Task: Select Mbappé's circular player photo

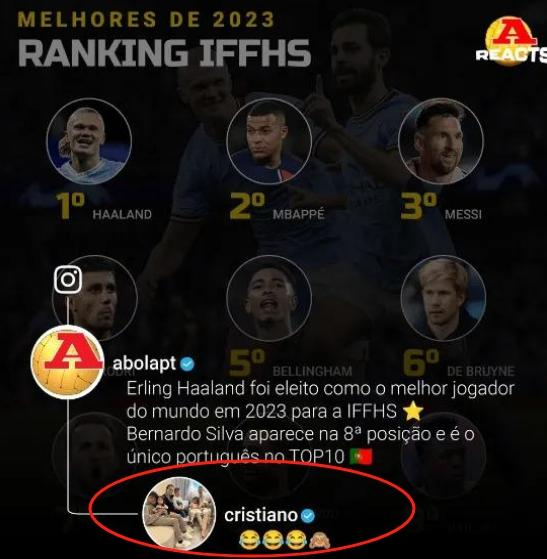Action: pos(269,142)
